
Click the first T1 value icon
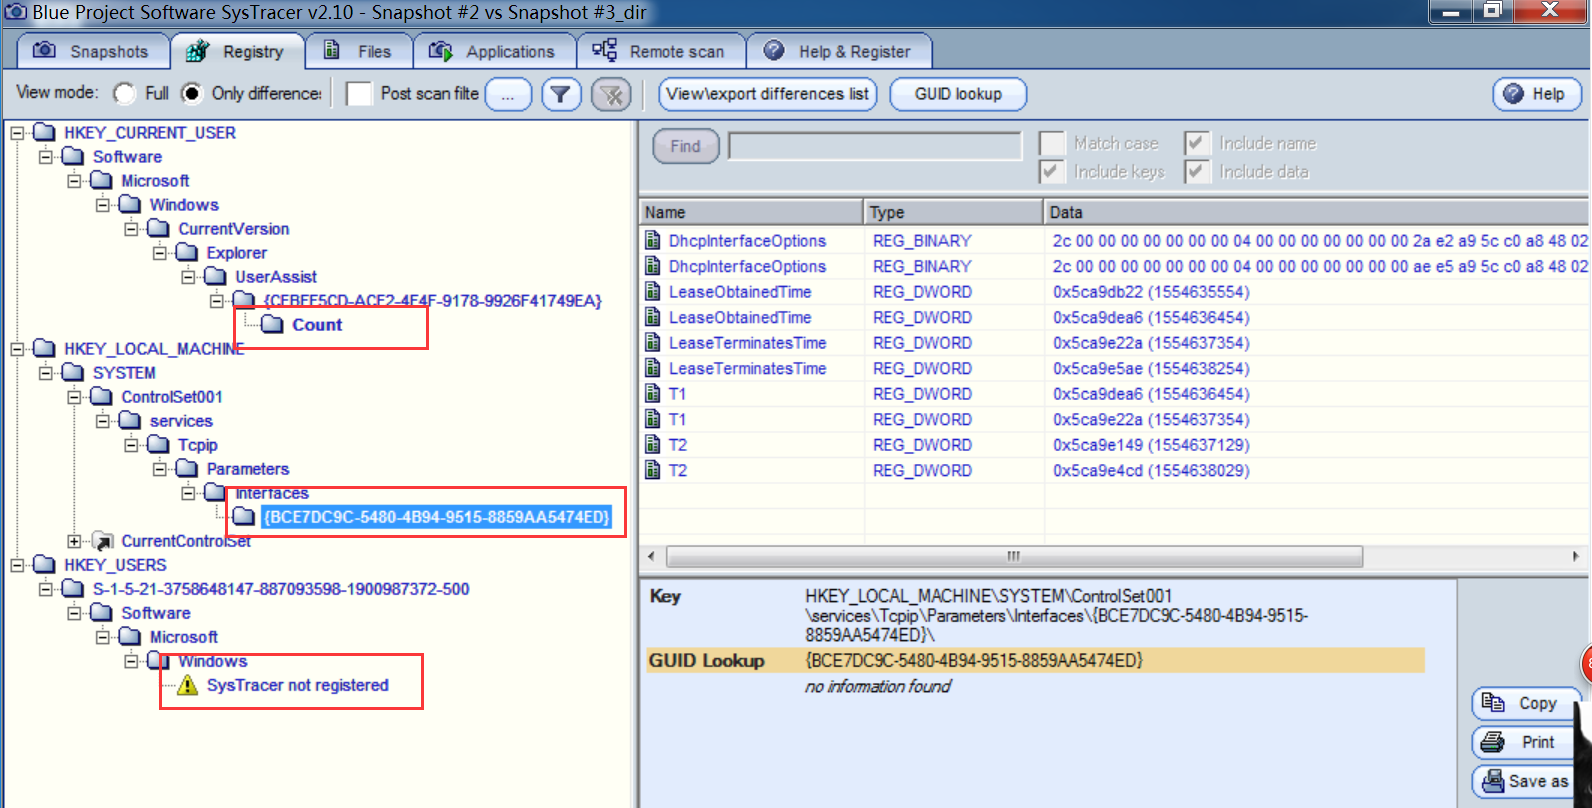[x=653, y=393]
